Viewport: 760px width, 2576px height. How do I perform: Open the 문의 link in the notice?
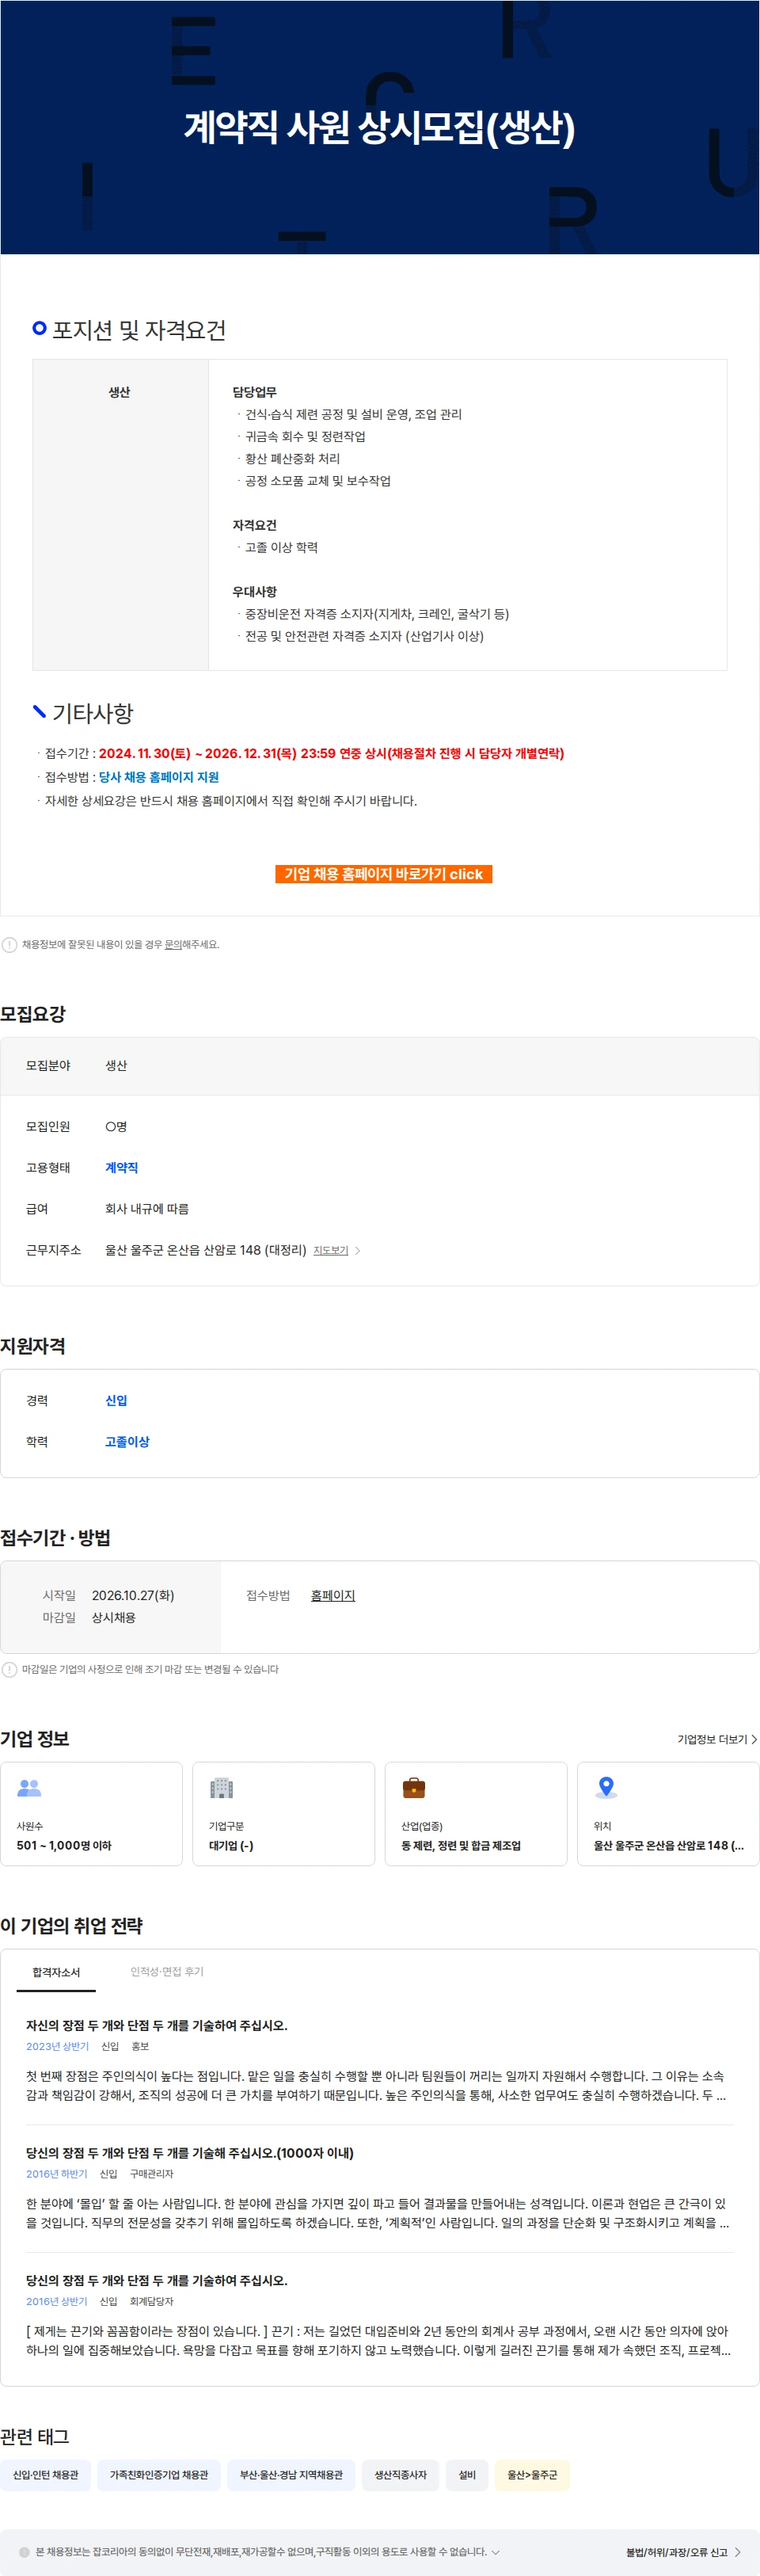pyautogui.click(x=173, y=944)
